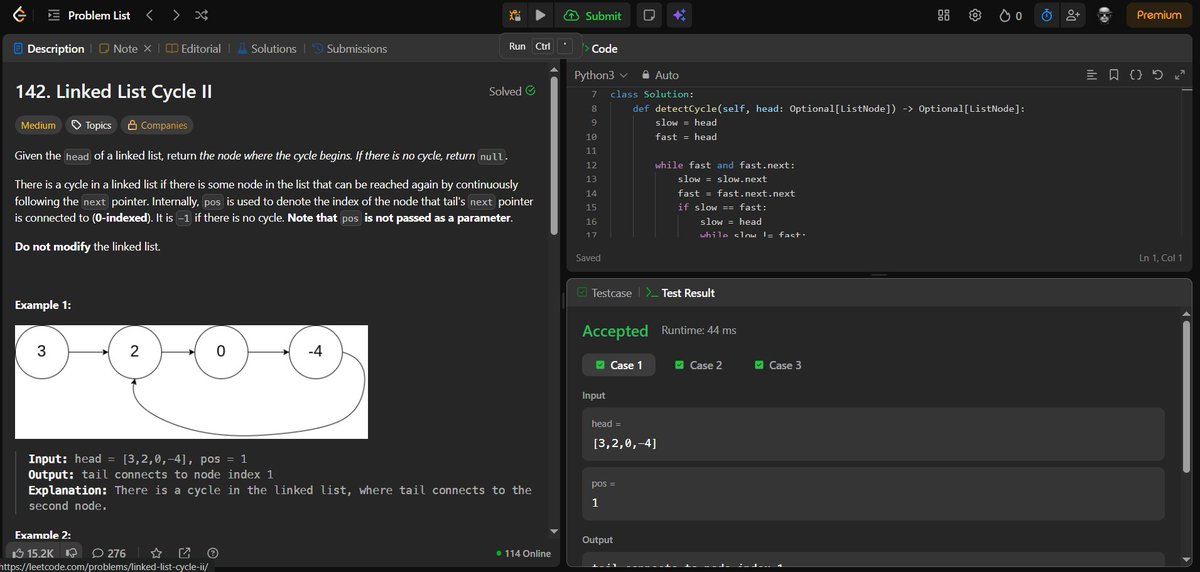Share the problem with external link icon
This screenshot has height=572, width=1200.
pyautogui.click(x=184, y=553)
